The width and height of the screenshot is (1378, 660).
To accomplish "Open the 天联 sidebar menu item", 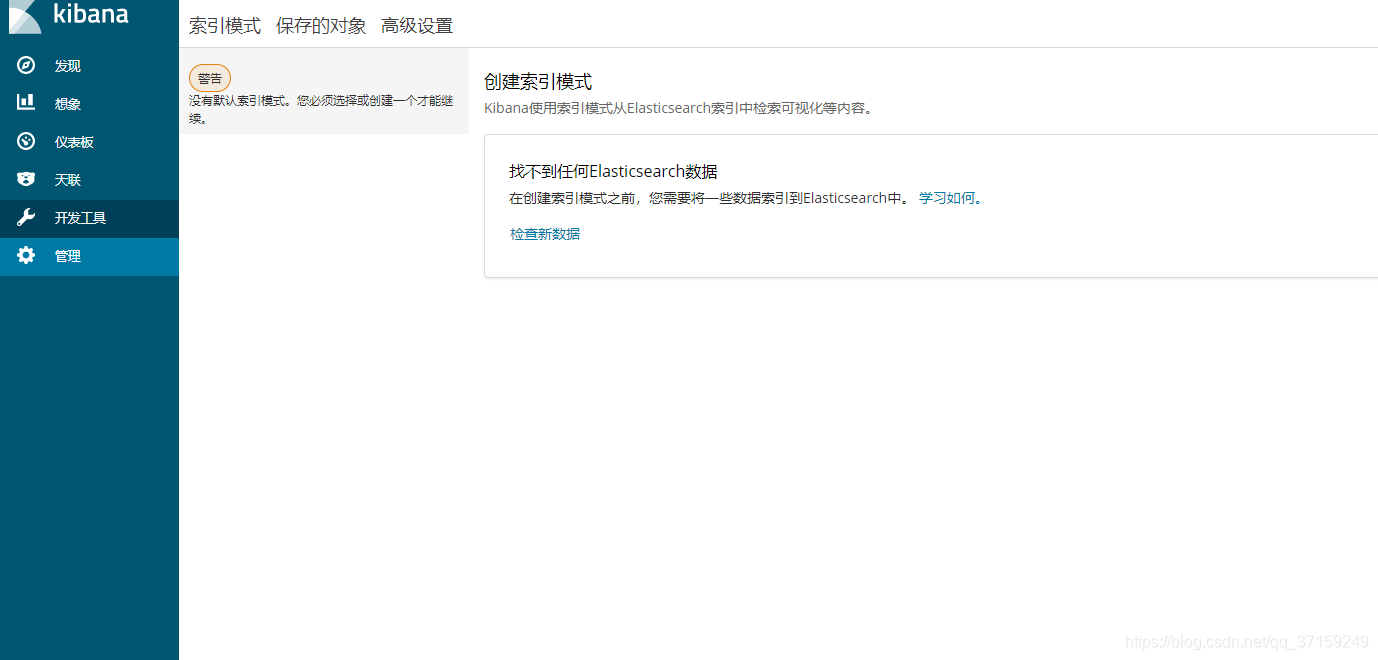I will coord(89,180).
